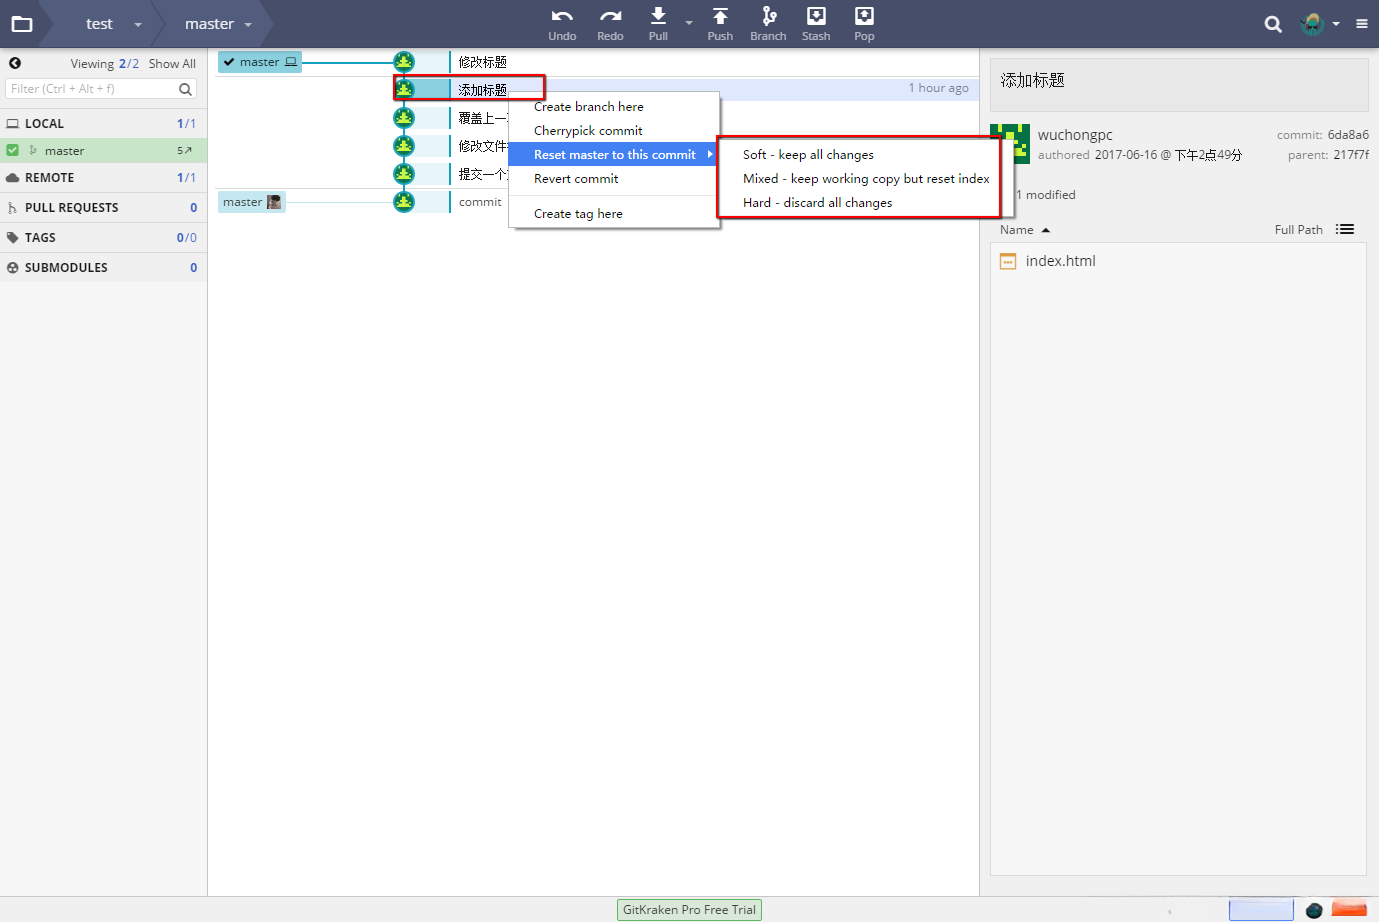Open the master branch dropdown in the breadcrumb

pos(248,24)
